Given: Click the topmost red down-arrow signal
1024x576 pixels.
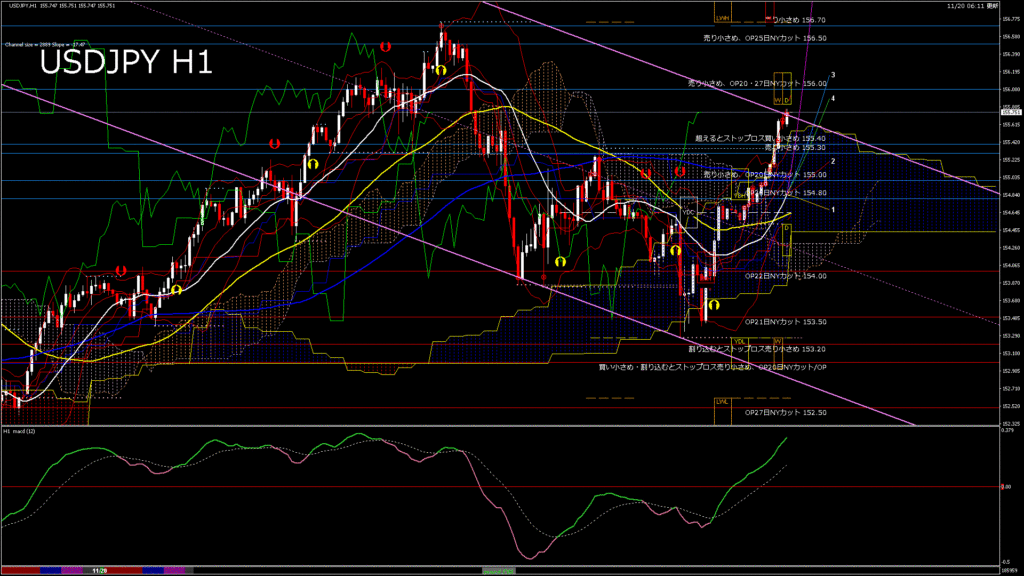Looking at the screenshot, I should point(386,47).
